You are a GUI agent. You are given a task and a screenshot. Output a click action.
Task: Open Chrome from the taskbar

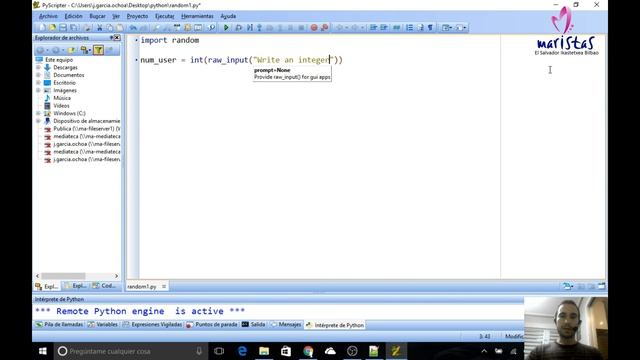pos(308,351)
